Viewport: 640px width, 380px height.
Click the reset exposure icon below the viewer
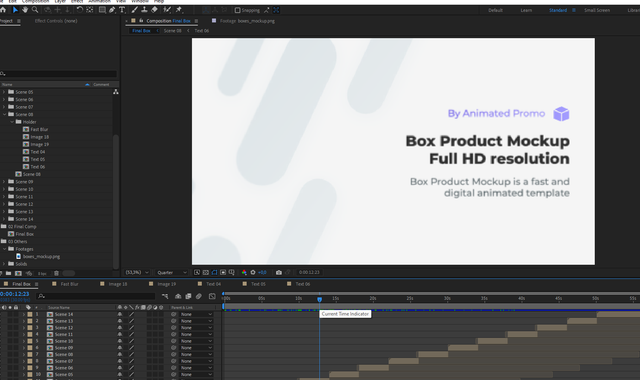coord(253,272)
